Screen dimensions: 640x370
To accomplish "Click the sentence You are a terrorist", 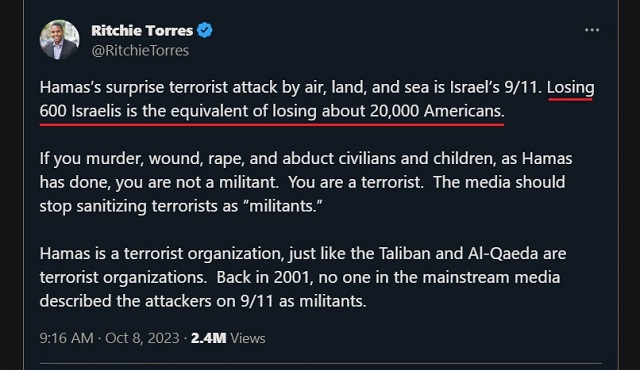I will coord(356,182).
